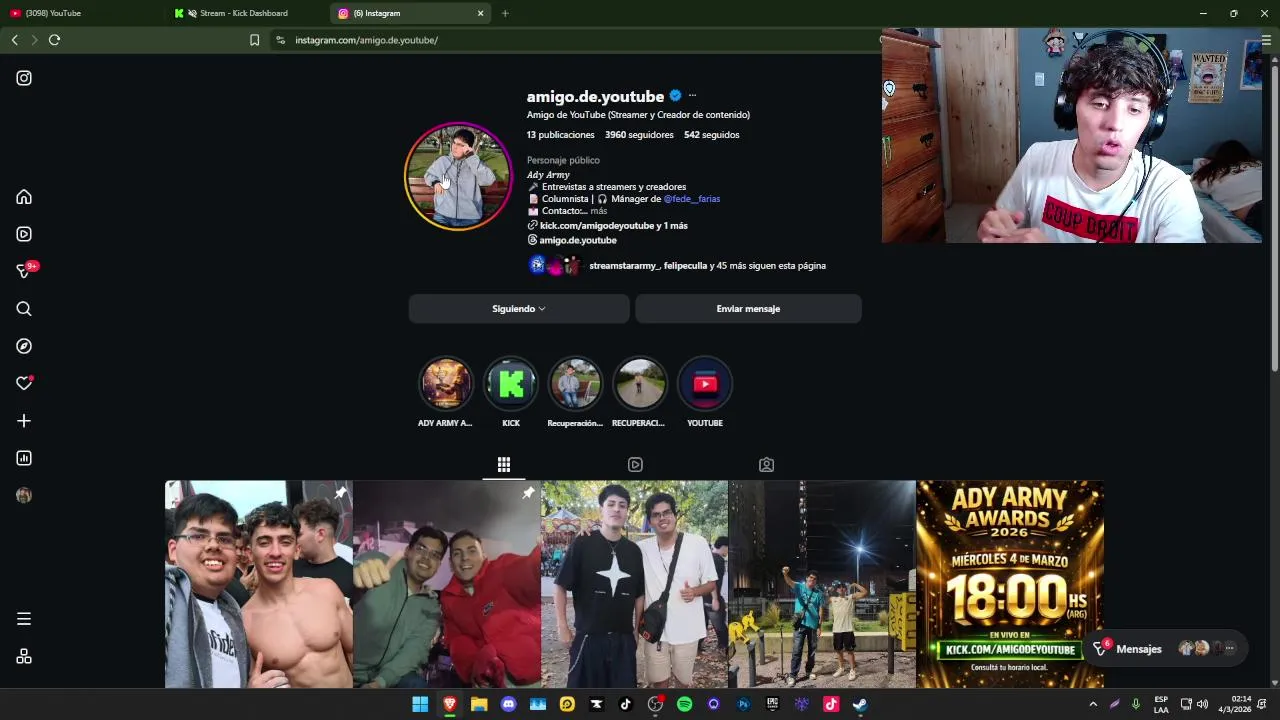Open kick.com/amigodeyoutube y 1 más link
The image size is (1280, 720).
613,226
